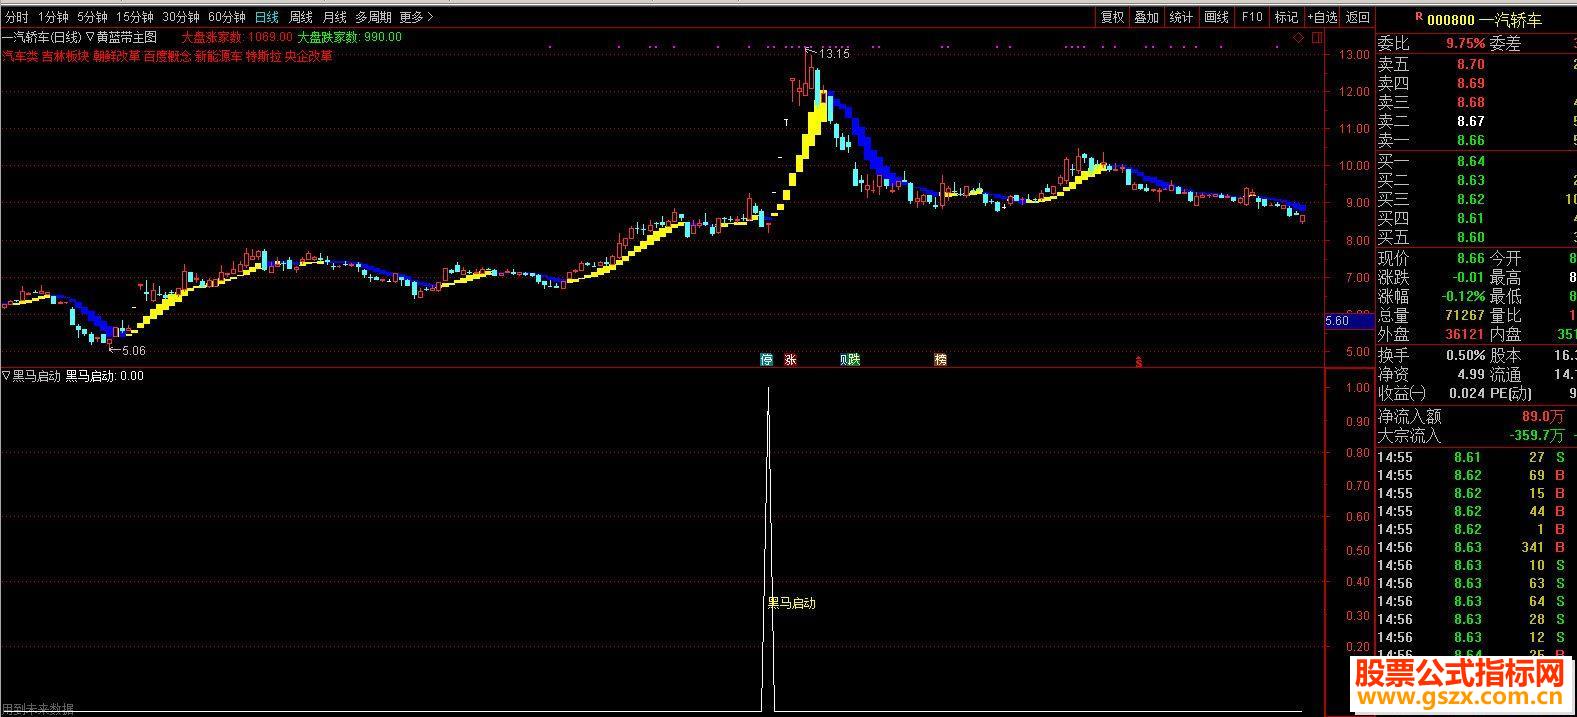Open 黄蓝带主图 indicator dropdown triangle

90,37
